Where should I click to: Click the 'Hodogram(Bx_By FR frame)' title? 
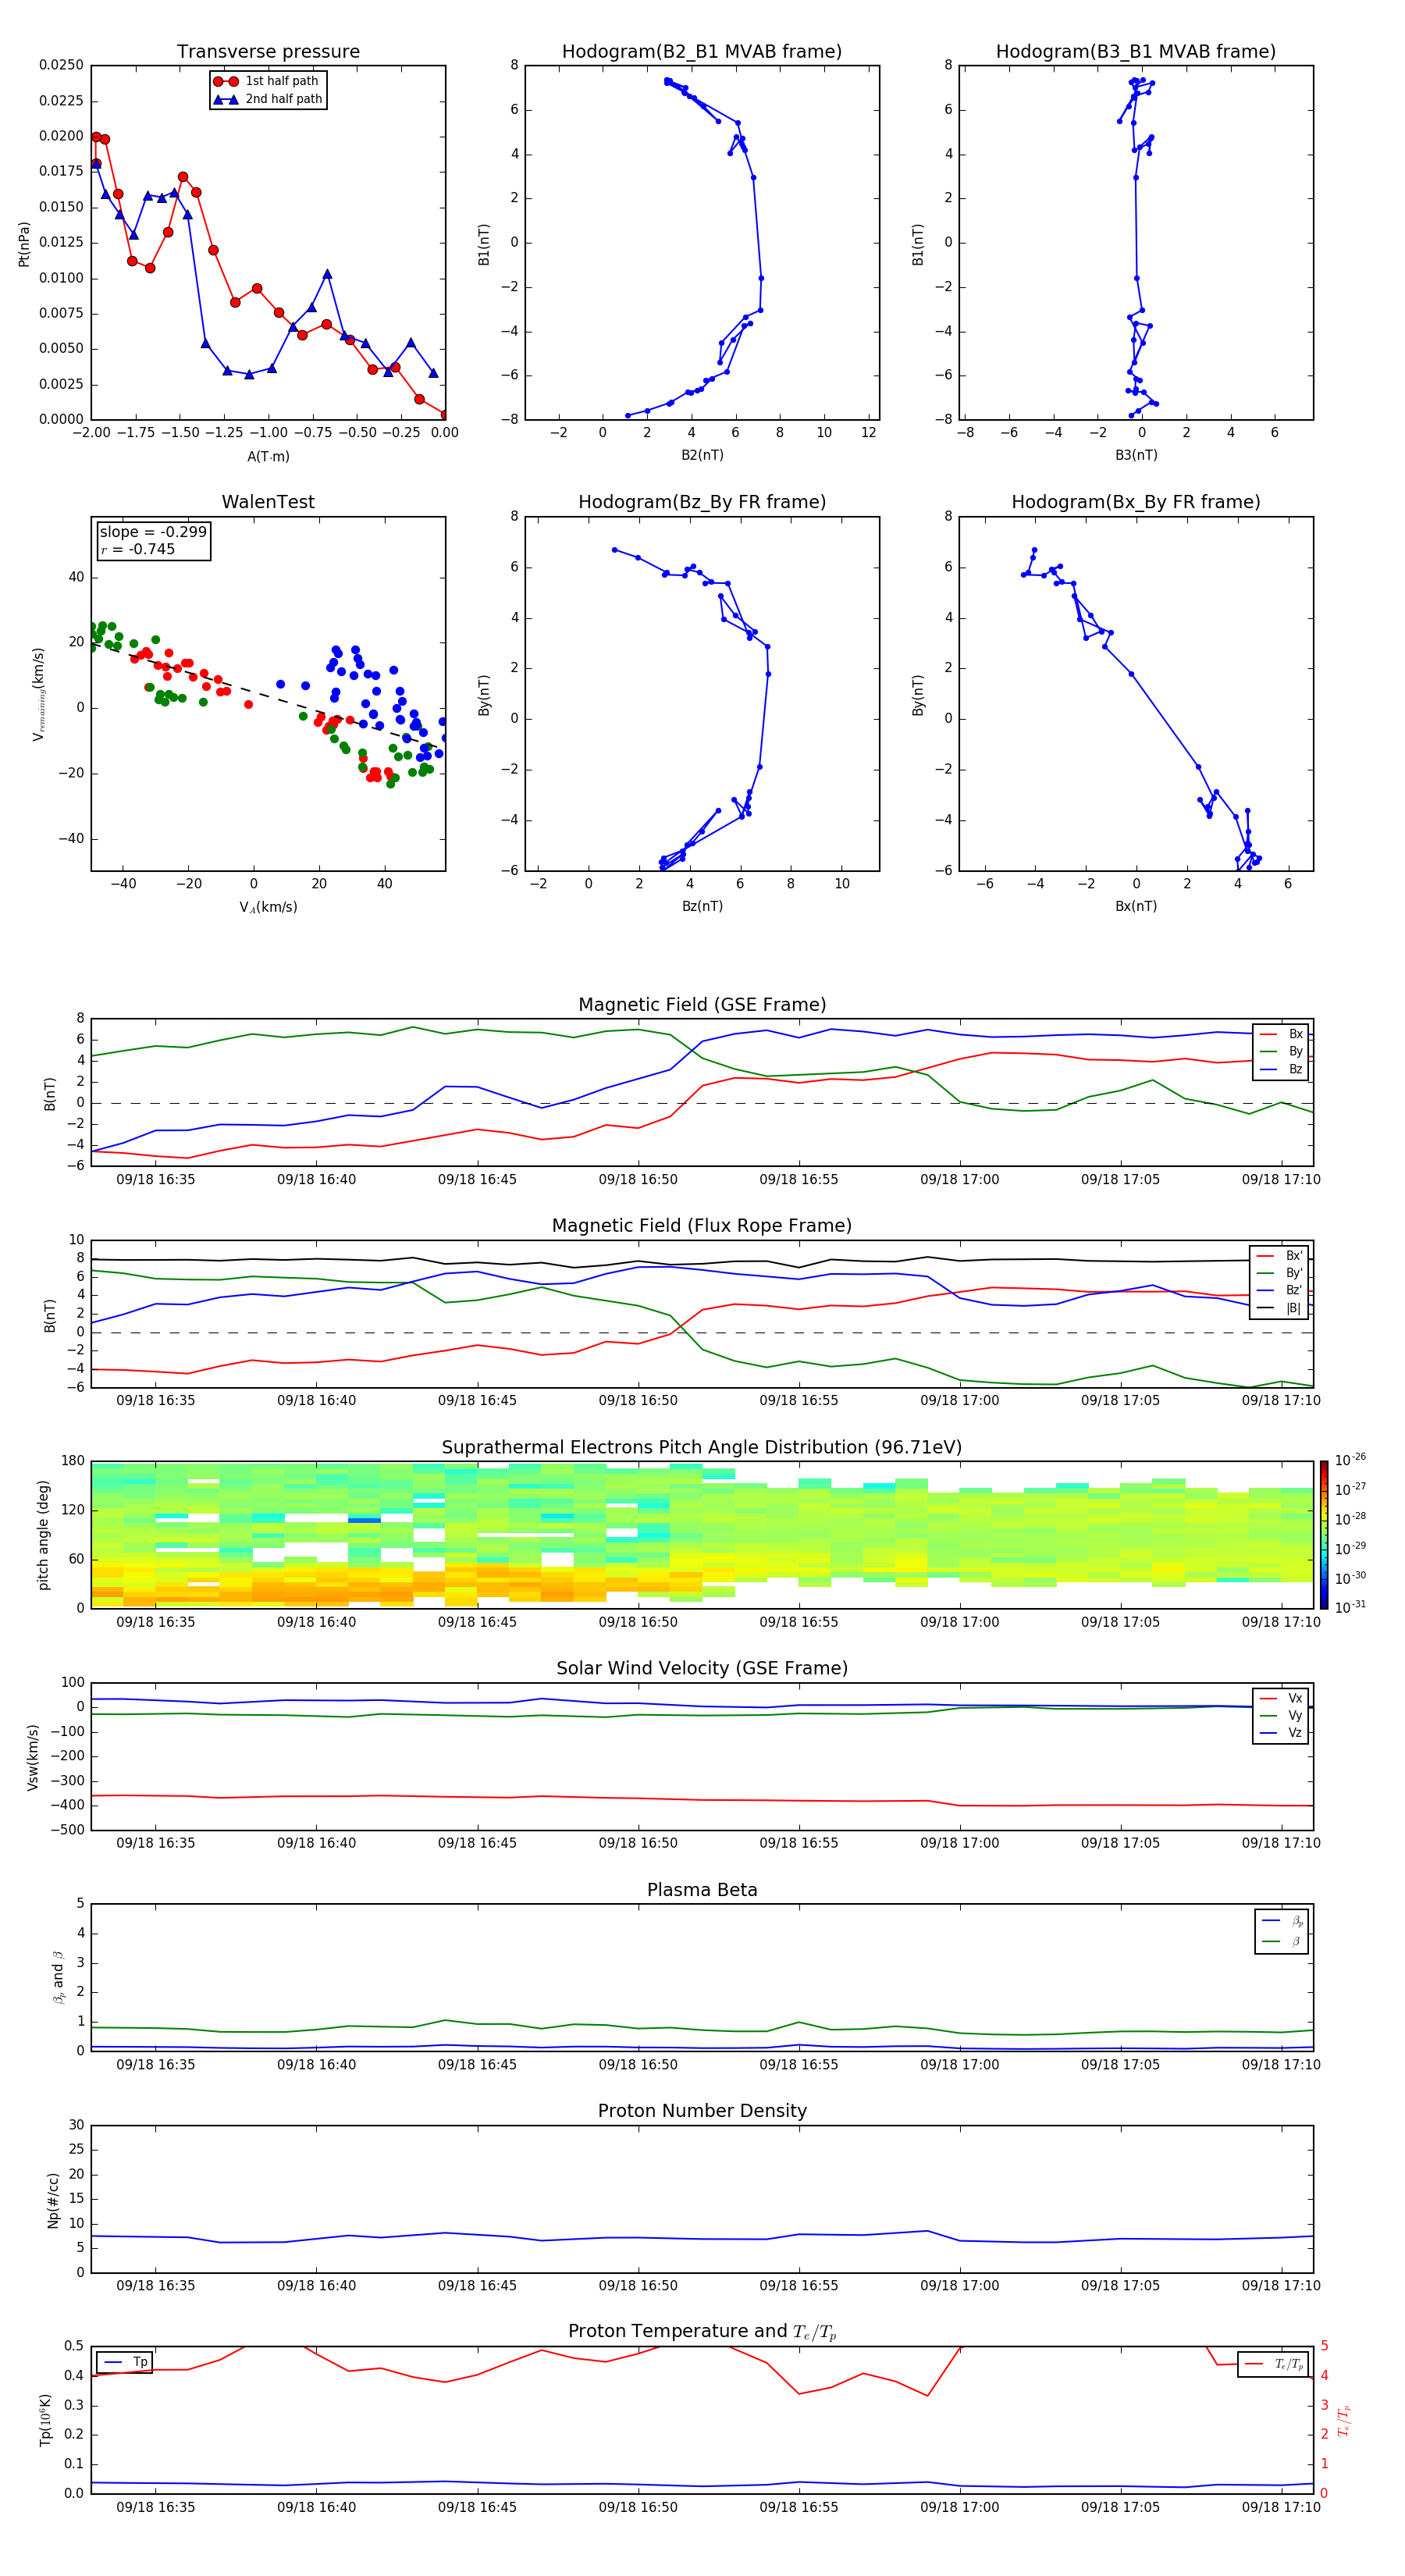click(x=1136, y=502)
